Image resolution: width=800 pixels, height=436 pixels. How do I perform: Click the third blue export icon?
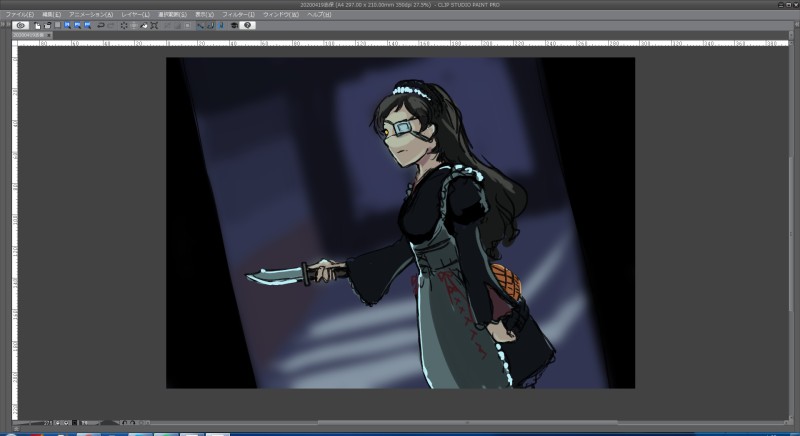coord(88,25)
